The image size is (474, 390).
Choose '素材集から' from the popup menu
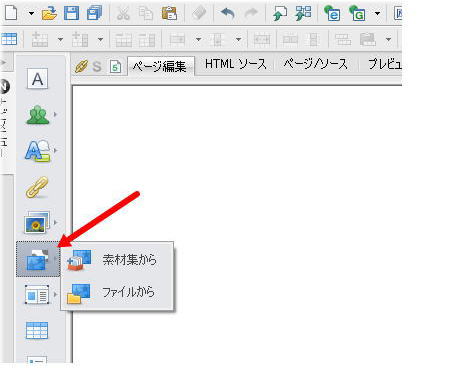click(x=129, y=259)
